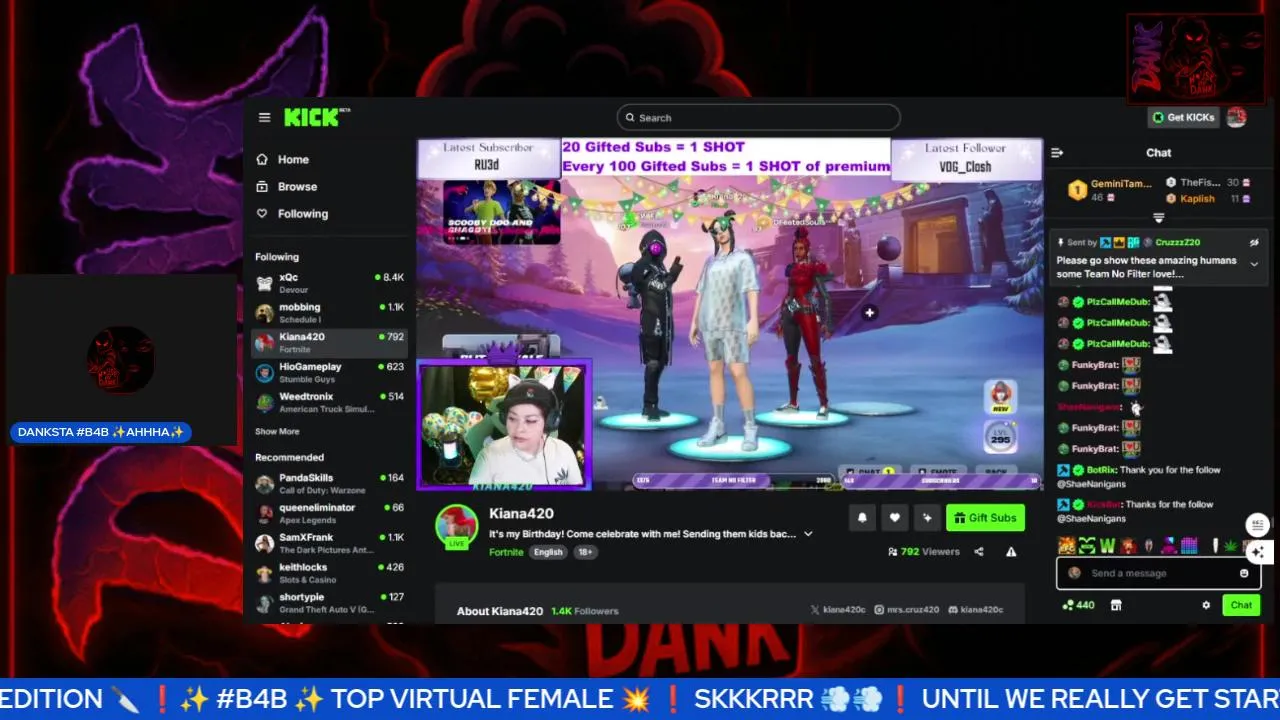This screenshot has width=1280, height=720.
Task: Click the Search input field
Action: point(758,117)
